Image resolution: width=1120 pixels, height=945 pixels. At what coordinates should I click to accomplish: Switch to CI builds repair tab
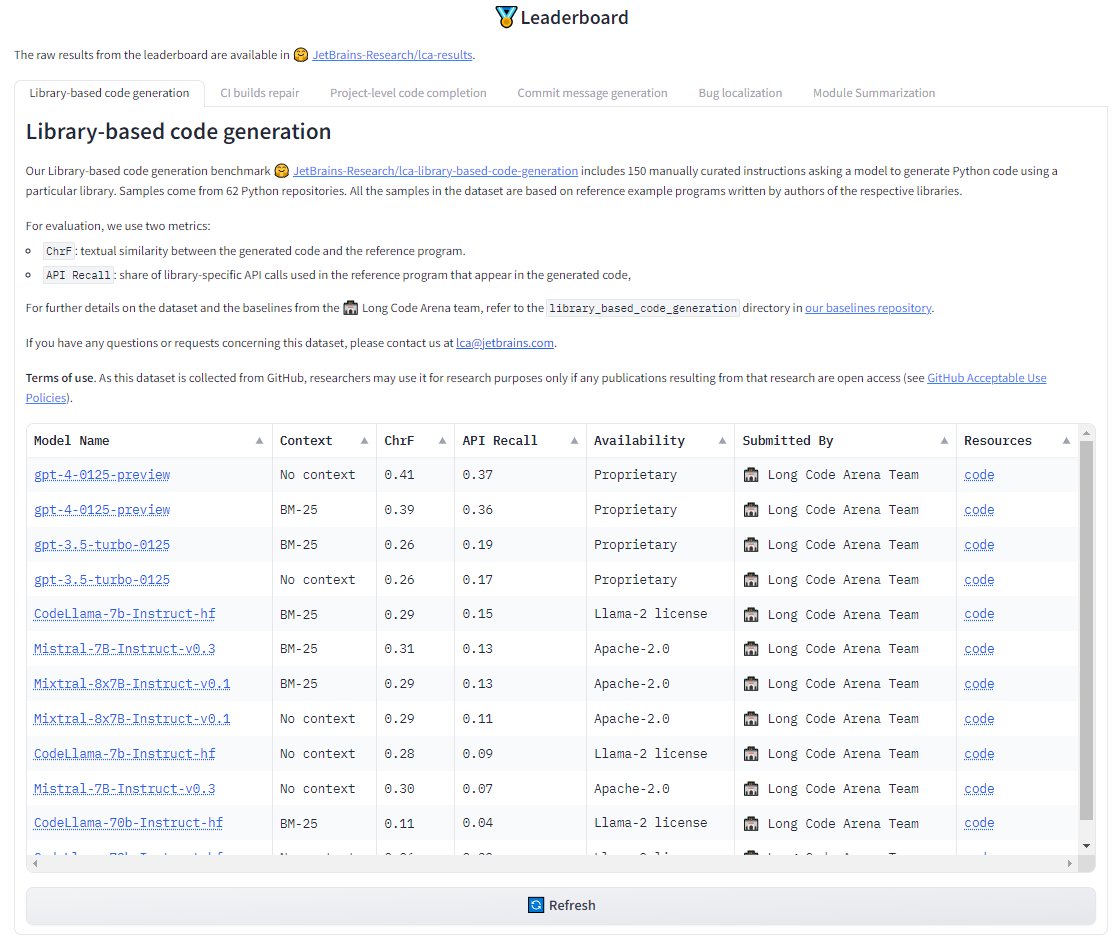pyautogui.click(x=259, y=93)
